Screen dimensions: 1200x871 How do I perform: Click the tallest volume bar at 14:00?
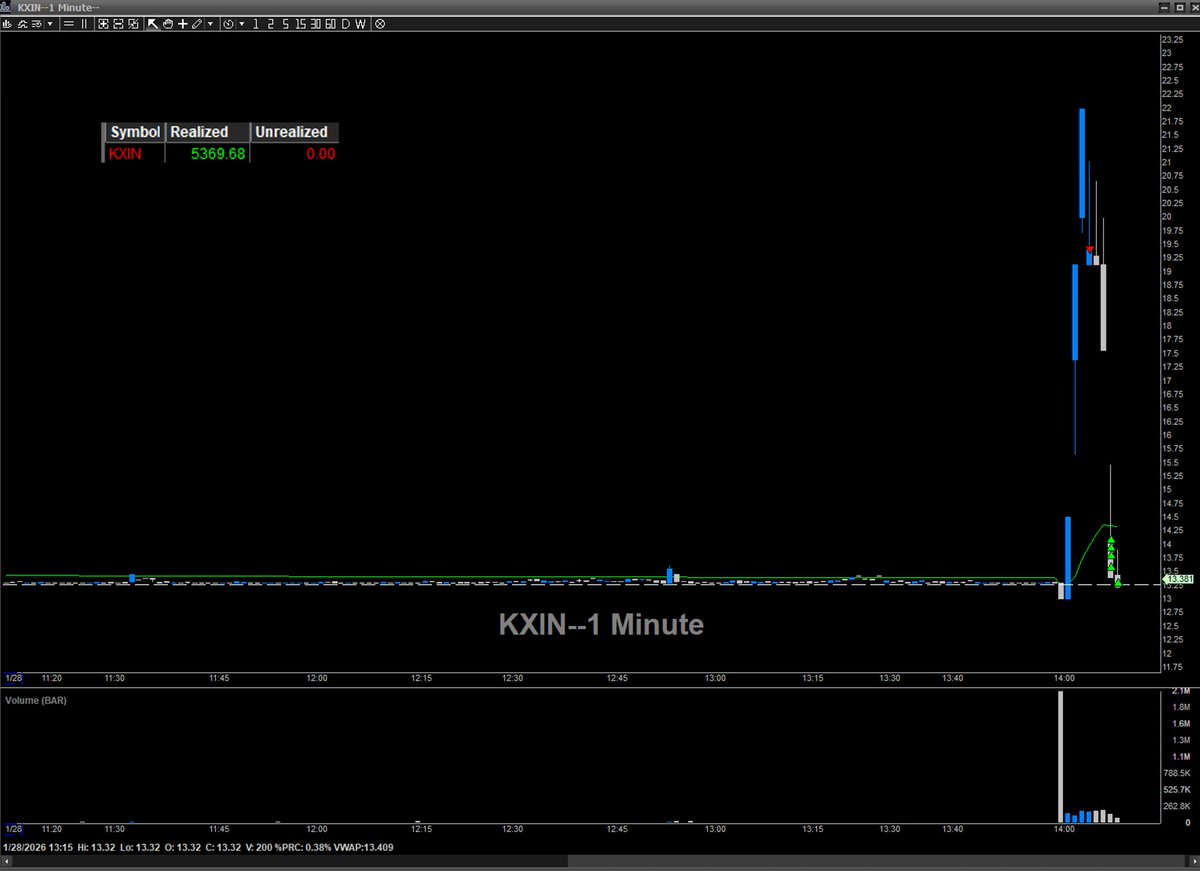pyautogui.click(x=1061, y=756)
